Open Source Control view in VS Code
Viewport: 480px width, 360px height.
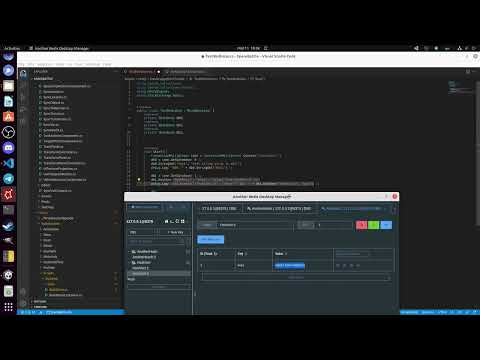[23, 98]
